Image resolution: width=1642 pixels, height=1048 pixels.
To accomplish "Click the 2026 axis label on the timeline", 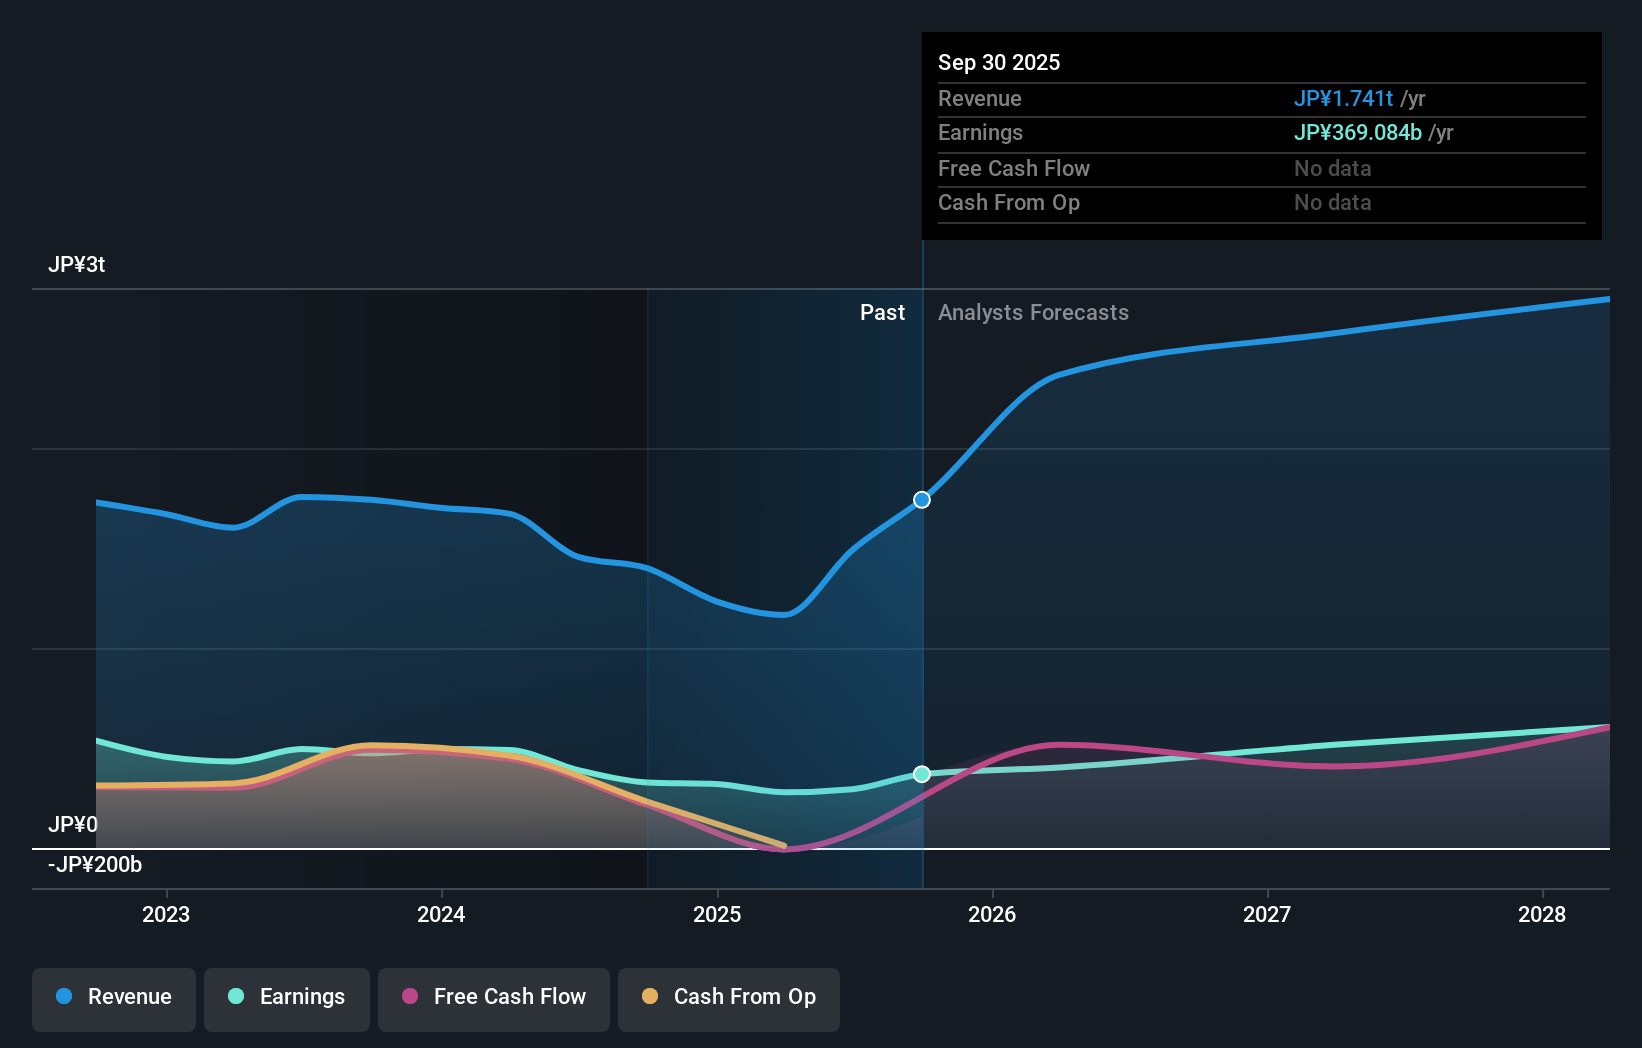I will tap(992, 914).
